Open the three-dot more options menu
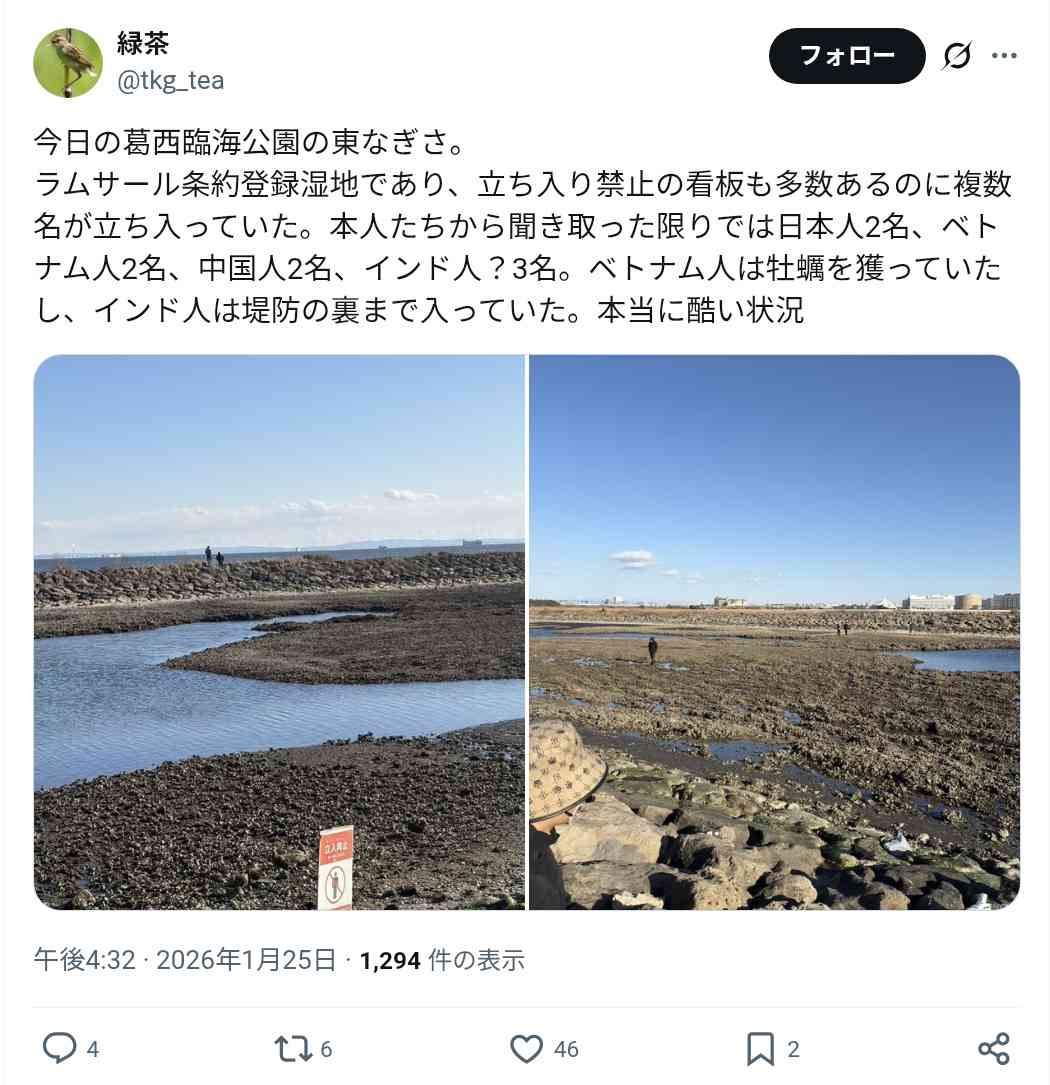 coord(1004,55)
